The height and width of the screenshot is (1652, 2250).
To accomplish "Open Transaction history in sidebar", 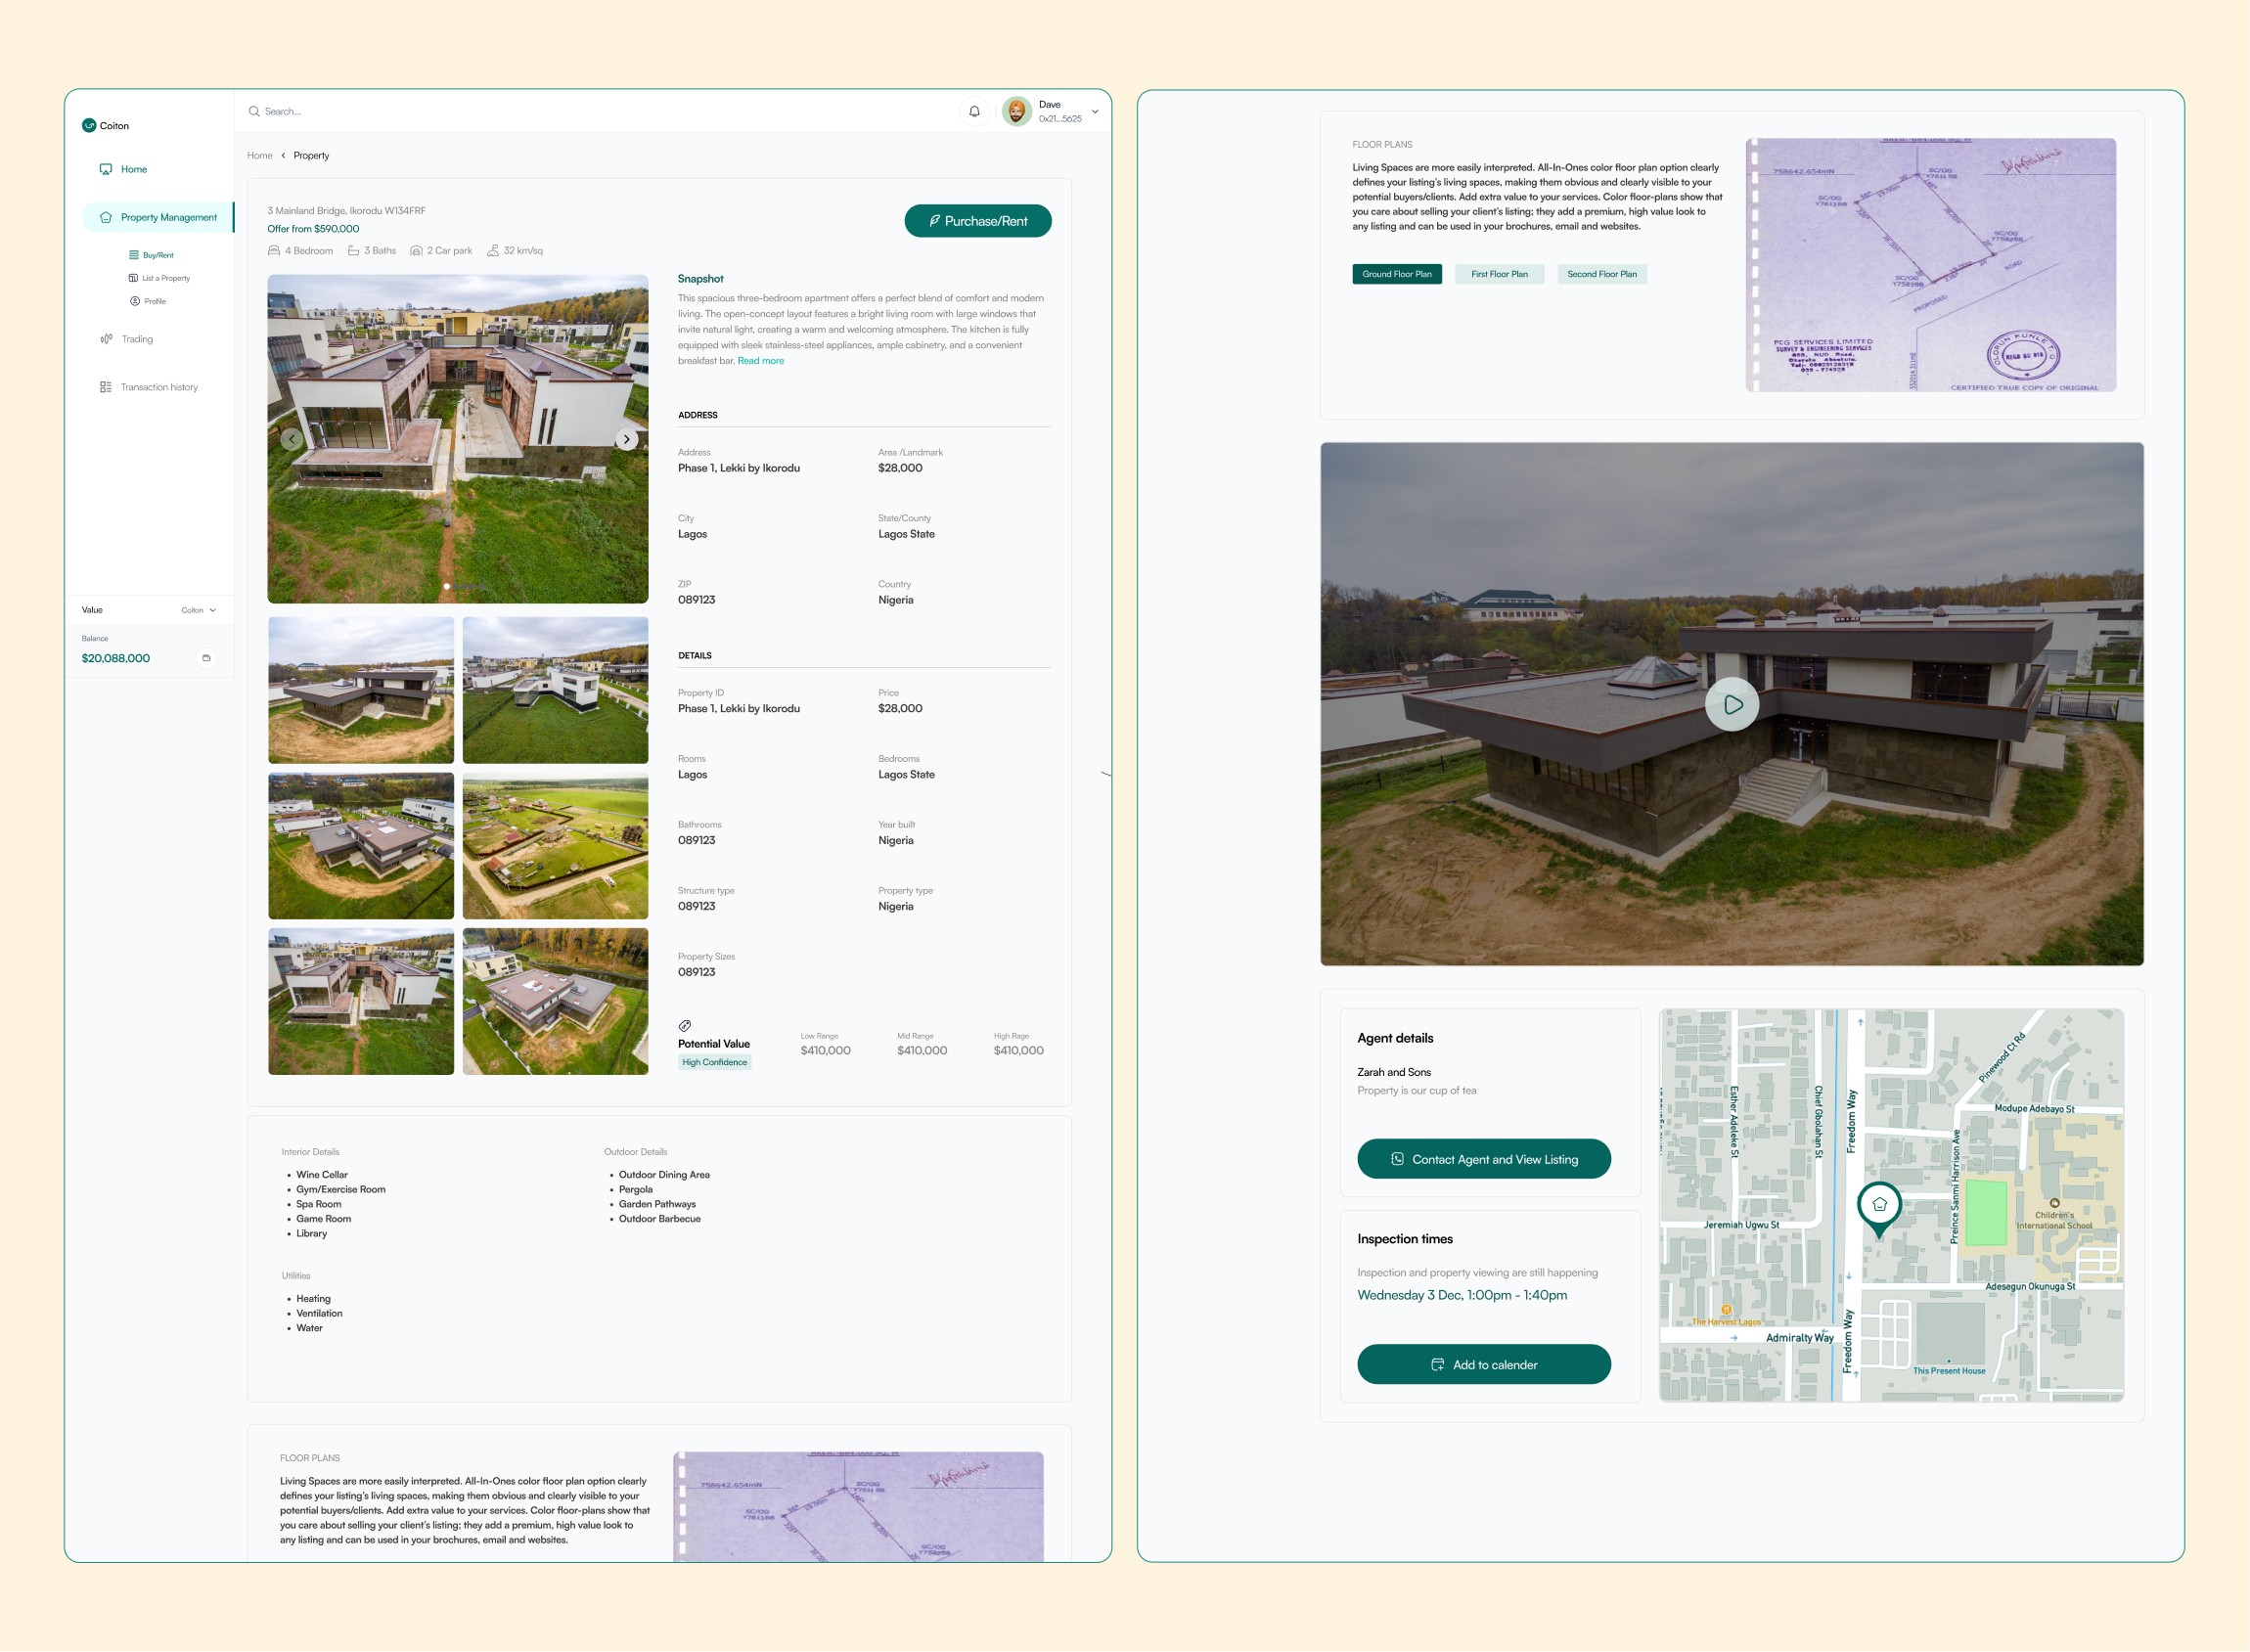I will point(158,387).
